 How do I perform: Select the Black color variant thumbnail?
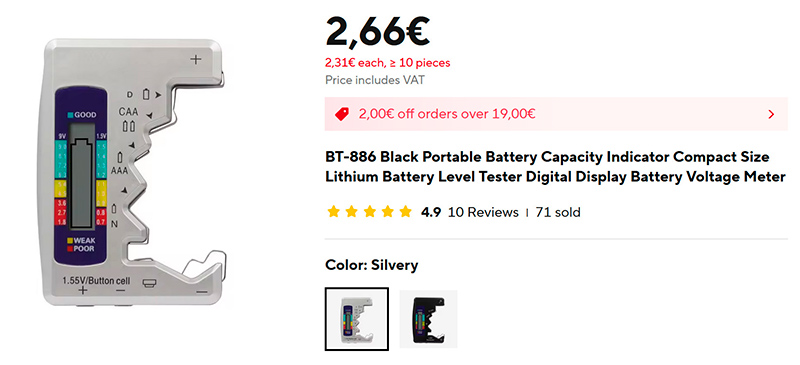coord(428,319)
